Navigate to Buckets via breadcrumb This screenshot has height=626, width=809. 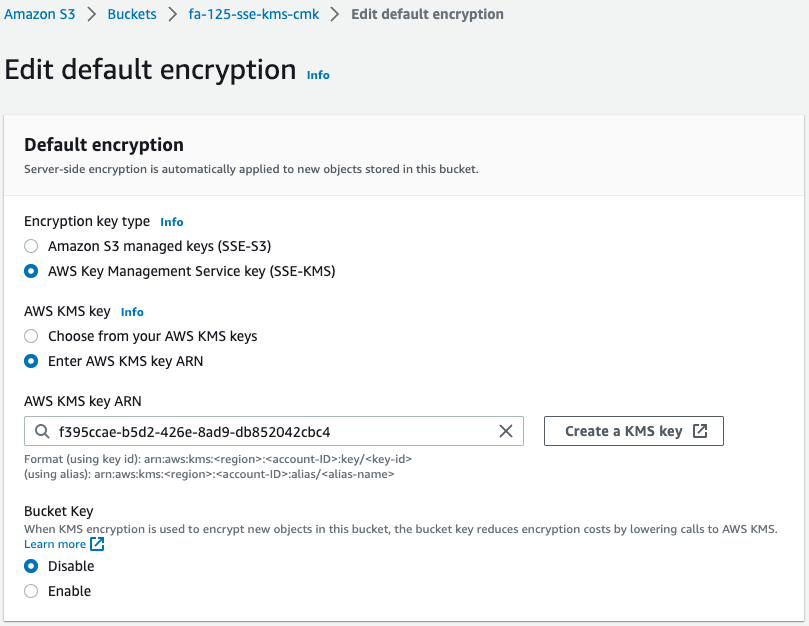pyautogui.click(x=131, y=14)
